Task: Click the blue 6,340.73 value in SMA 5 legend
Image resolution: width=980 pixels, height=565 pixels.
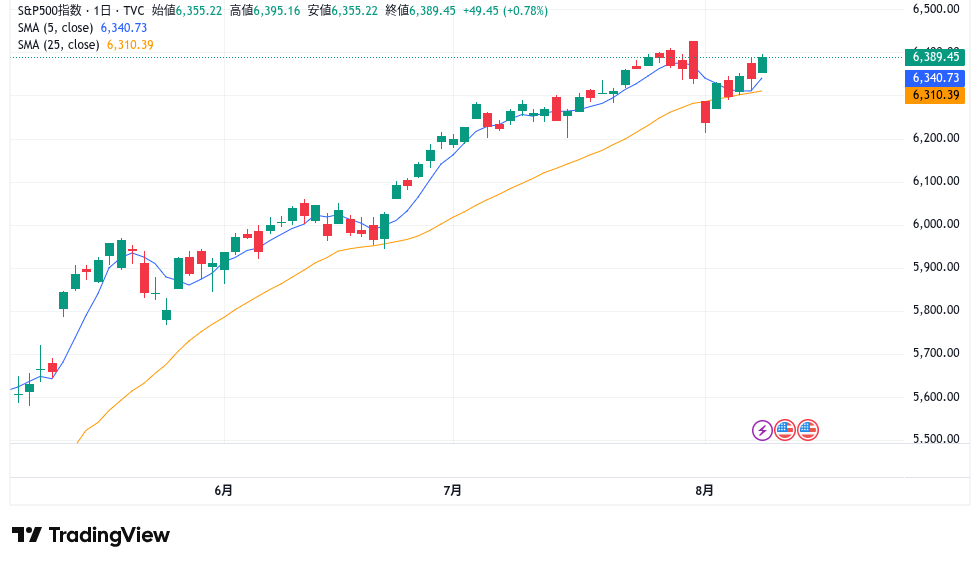Action: click(x=124, y=28)
